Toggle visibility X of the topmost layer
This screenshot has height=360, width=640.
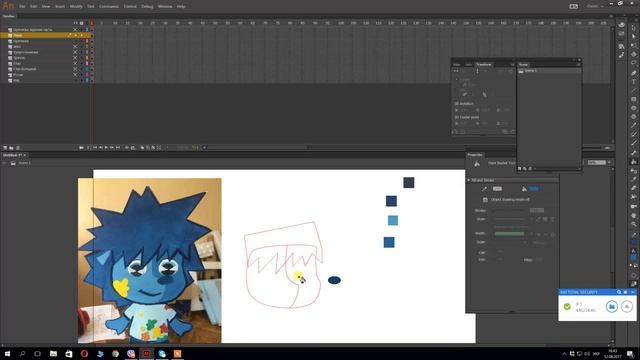pyautogui.click(x=75, y=30)
